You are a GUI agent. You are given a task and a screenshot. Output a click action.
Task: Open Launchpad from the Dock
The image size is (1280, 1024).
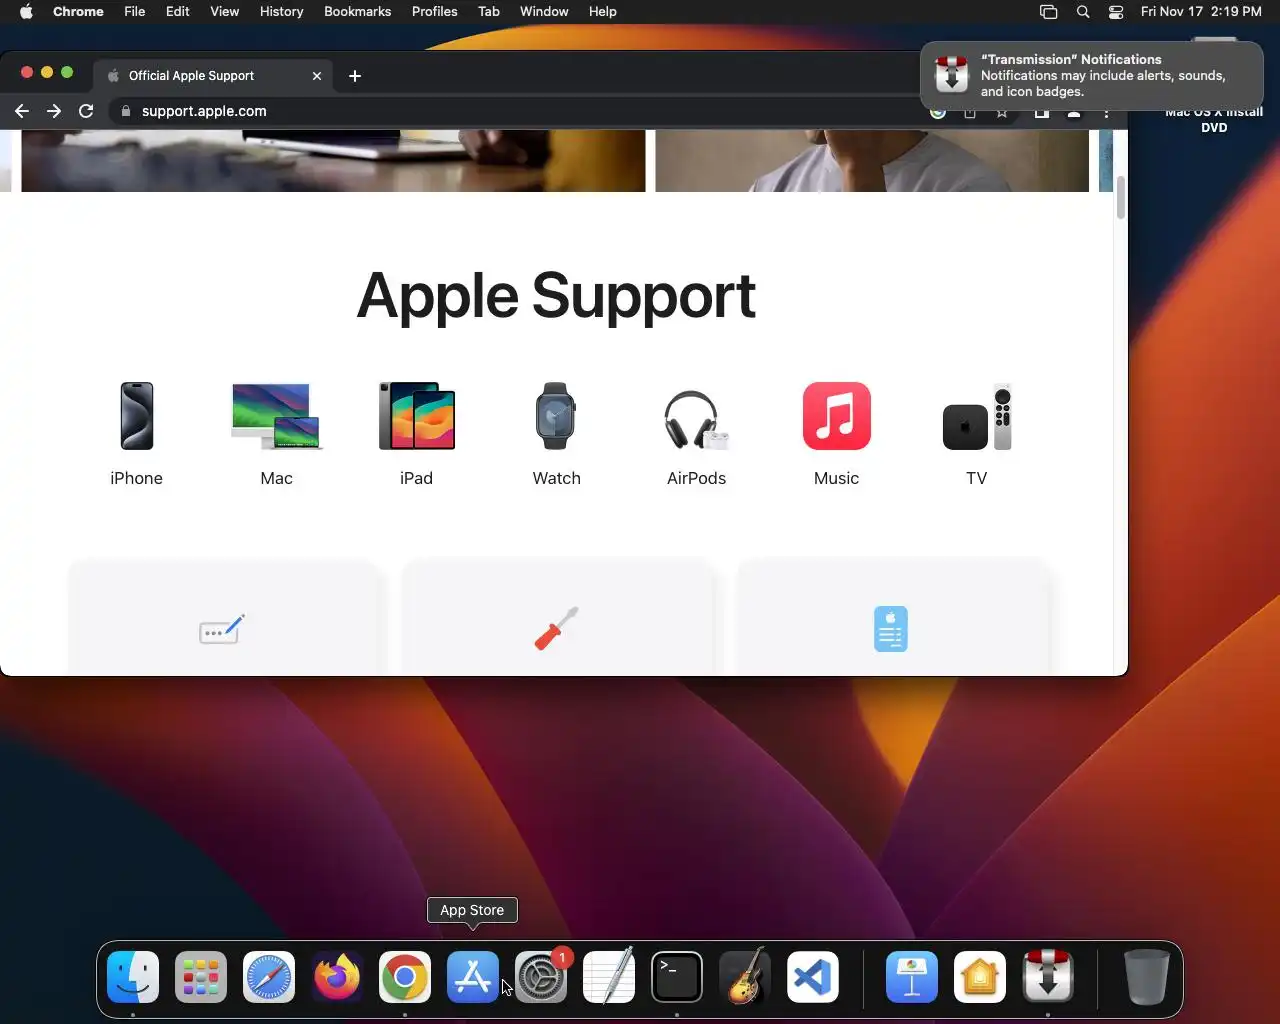(x=201, y=977)
